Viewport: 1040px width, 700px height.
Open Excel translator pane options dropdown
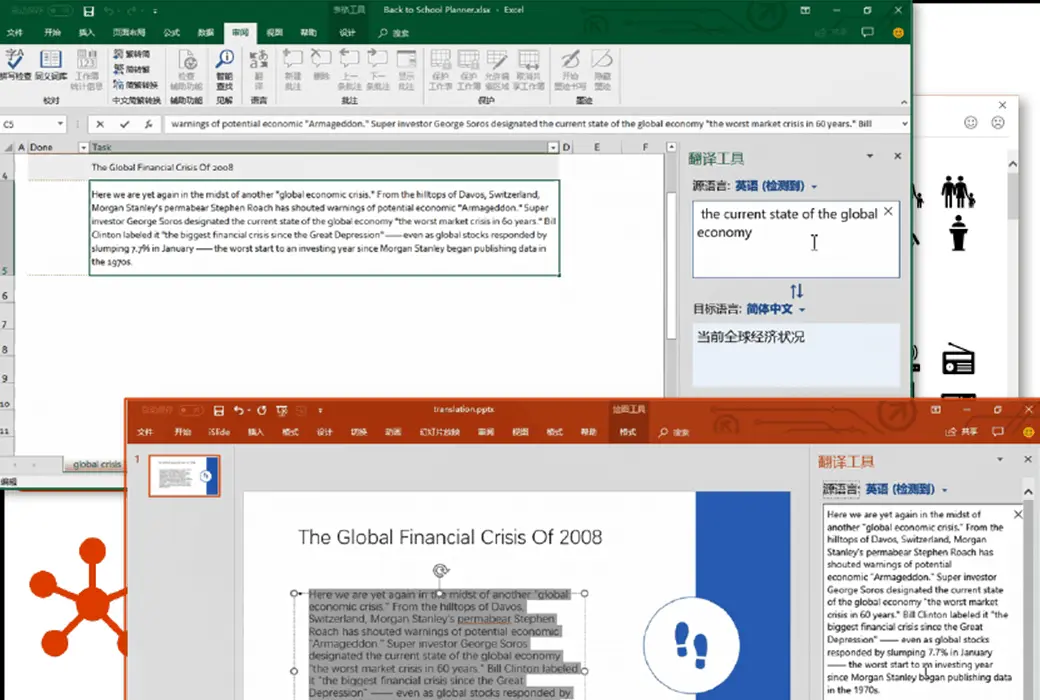coord(870,157)
